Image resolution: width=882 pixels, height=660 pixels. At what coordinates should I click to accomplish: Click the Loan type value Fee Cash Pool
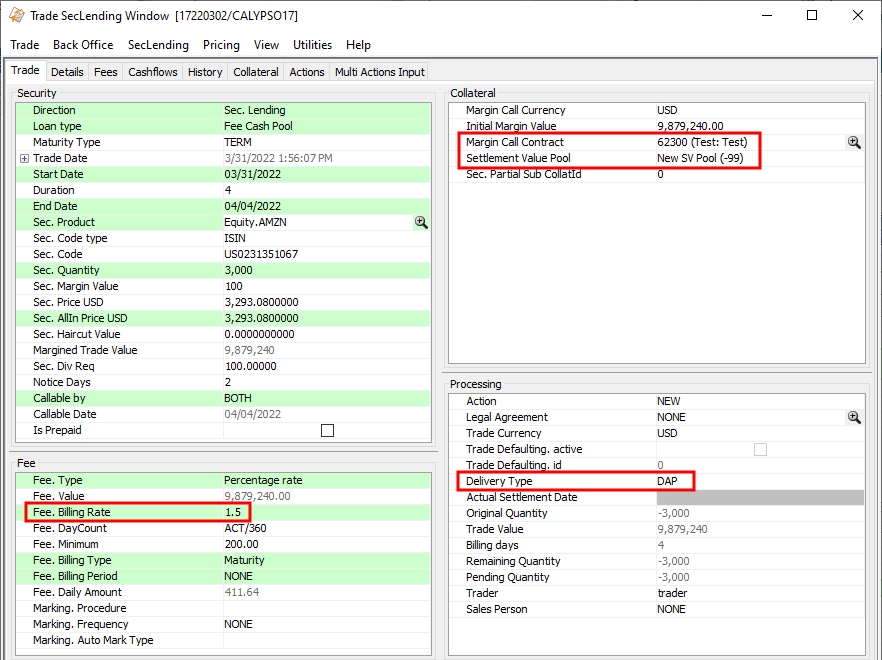[x=258, y=126]
